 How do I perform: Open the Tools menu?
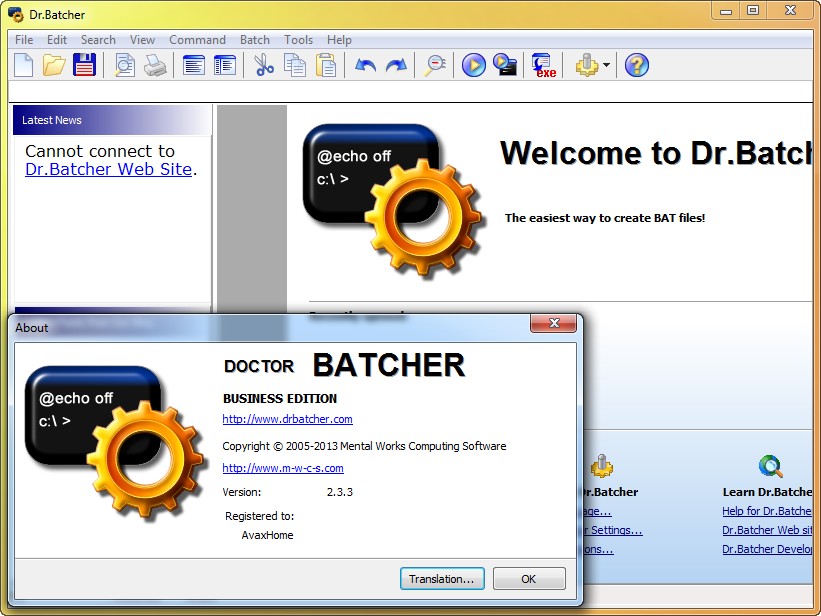pyautogui.click(x=298, y=40)
